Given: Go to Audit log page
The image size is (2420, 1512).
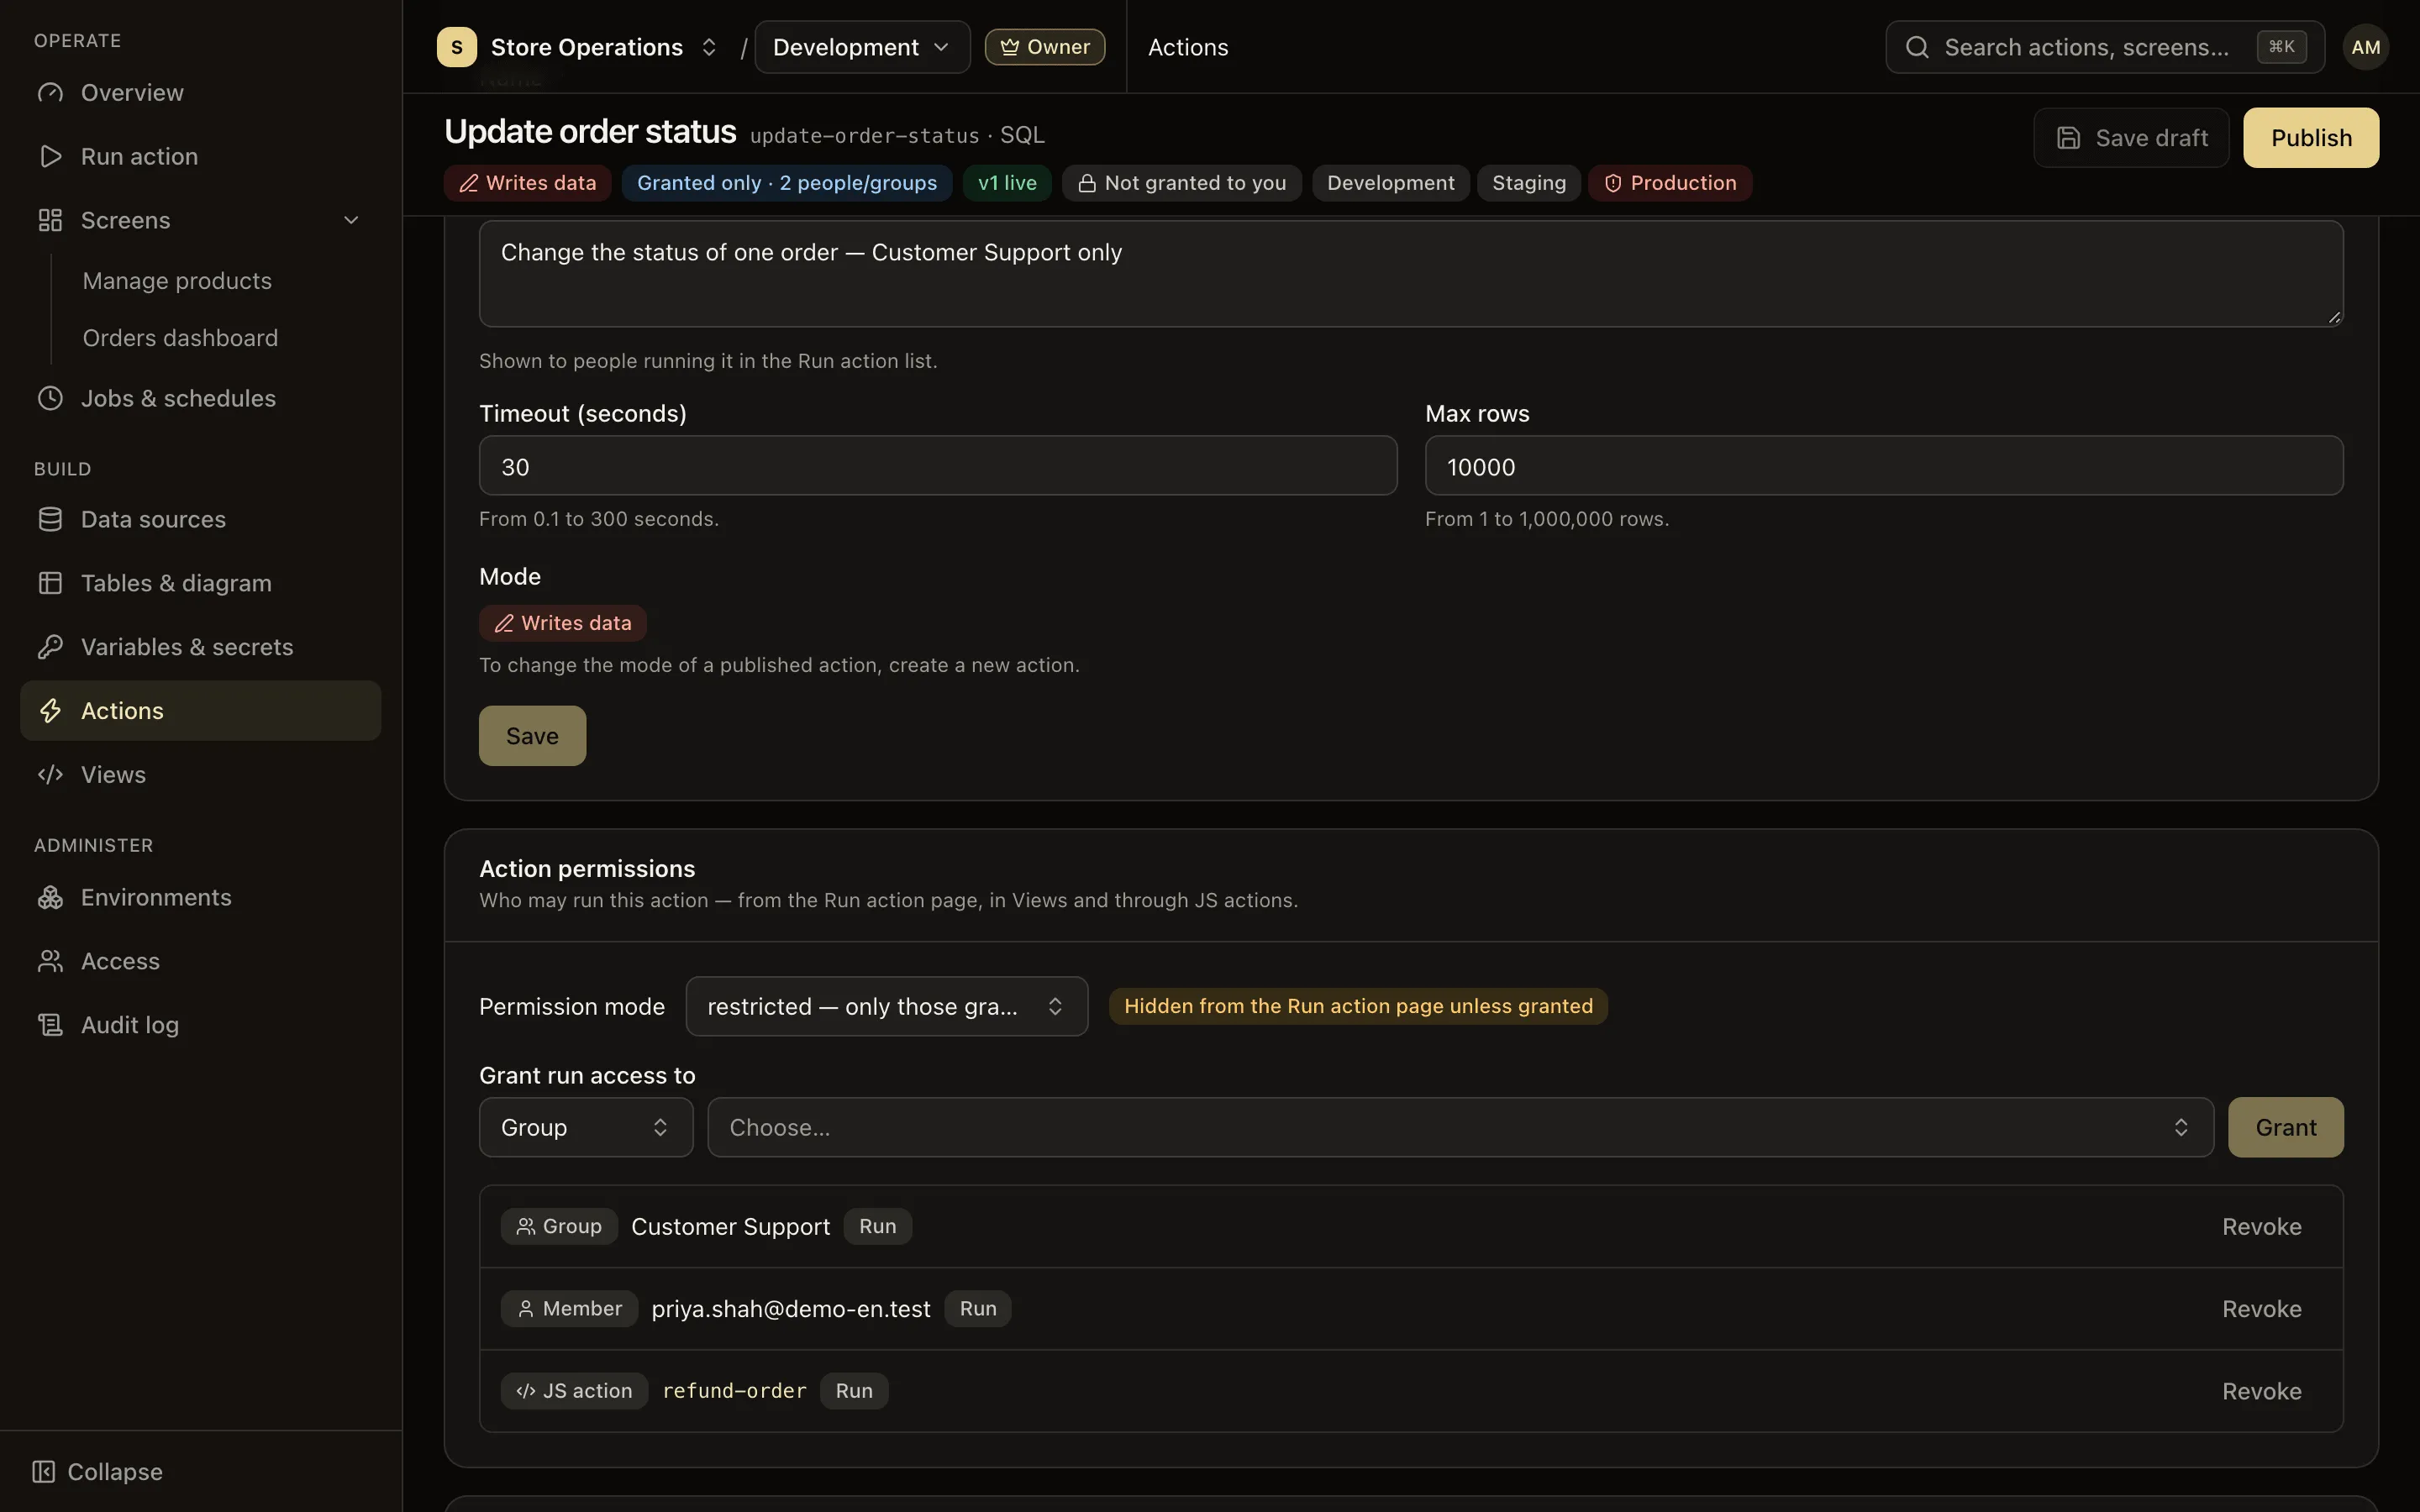Looking at the screenshot, I should pos(200,1026).
